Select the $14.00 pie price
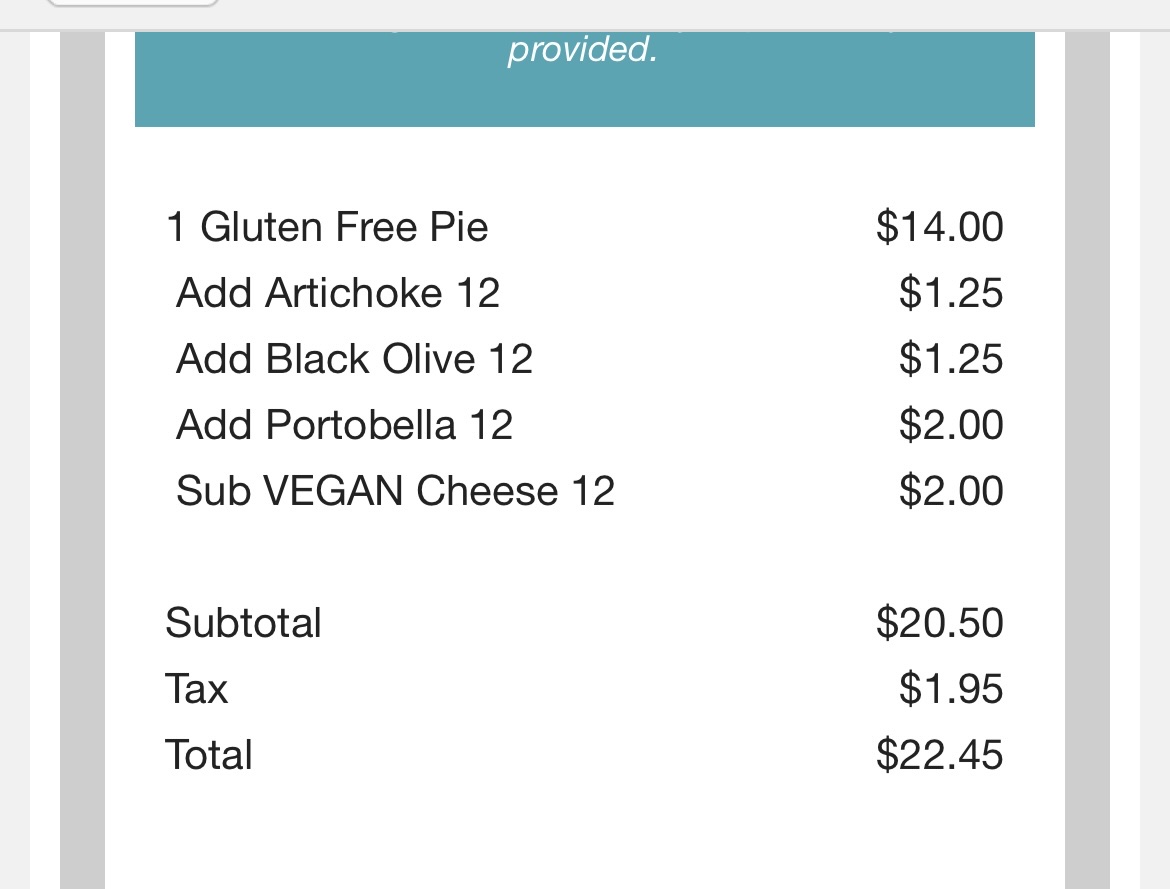 point(939,227)
